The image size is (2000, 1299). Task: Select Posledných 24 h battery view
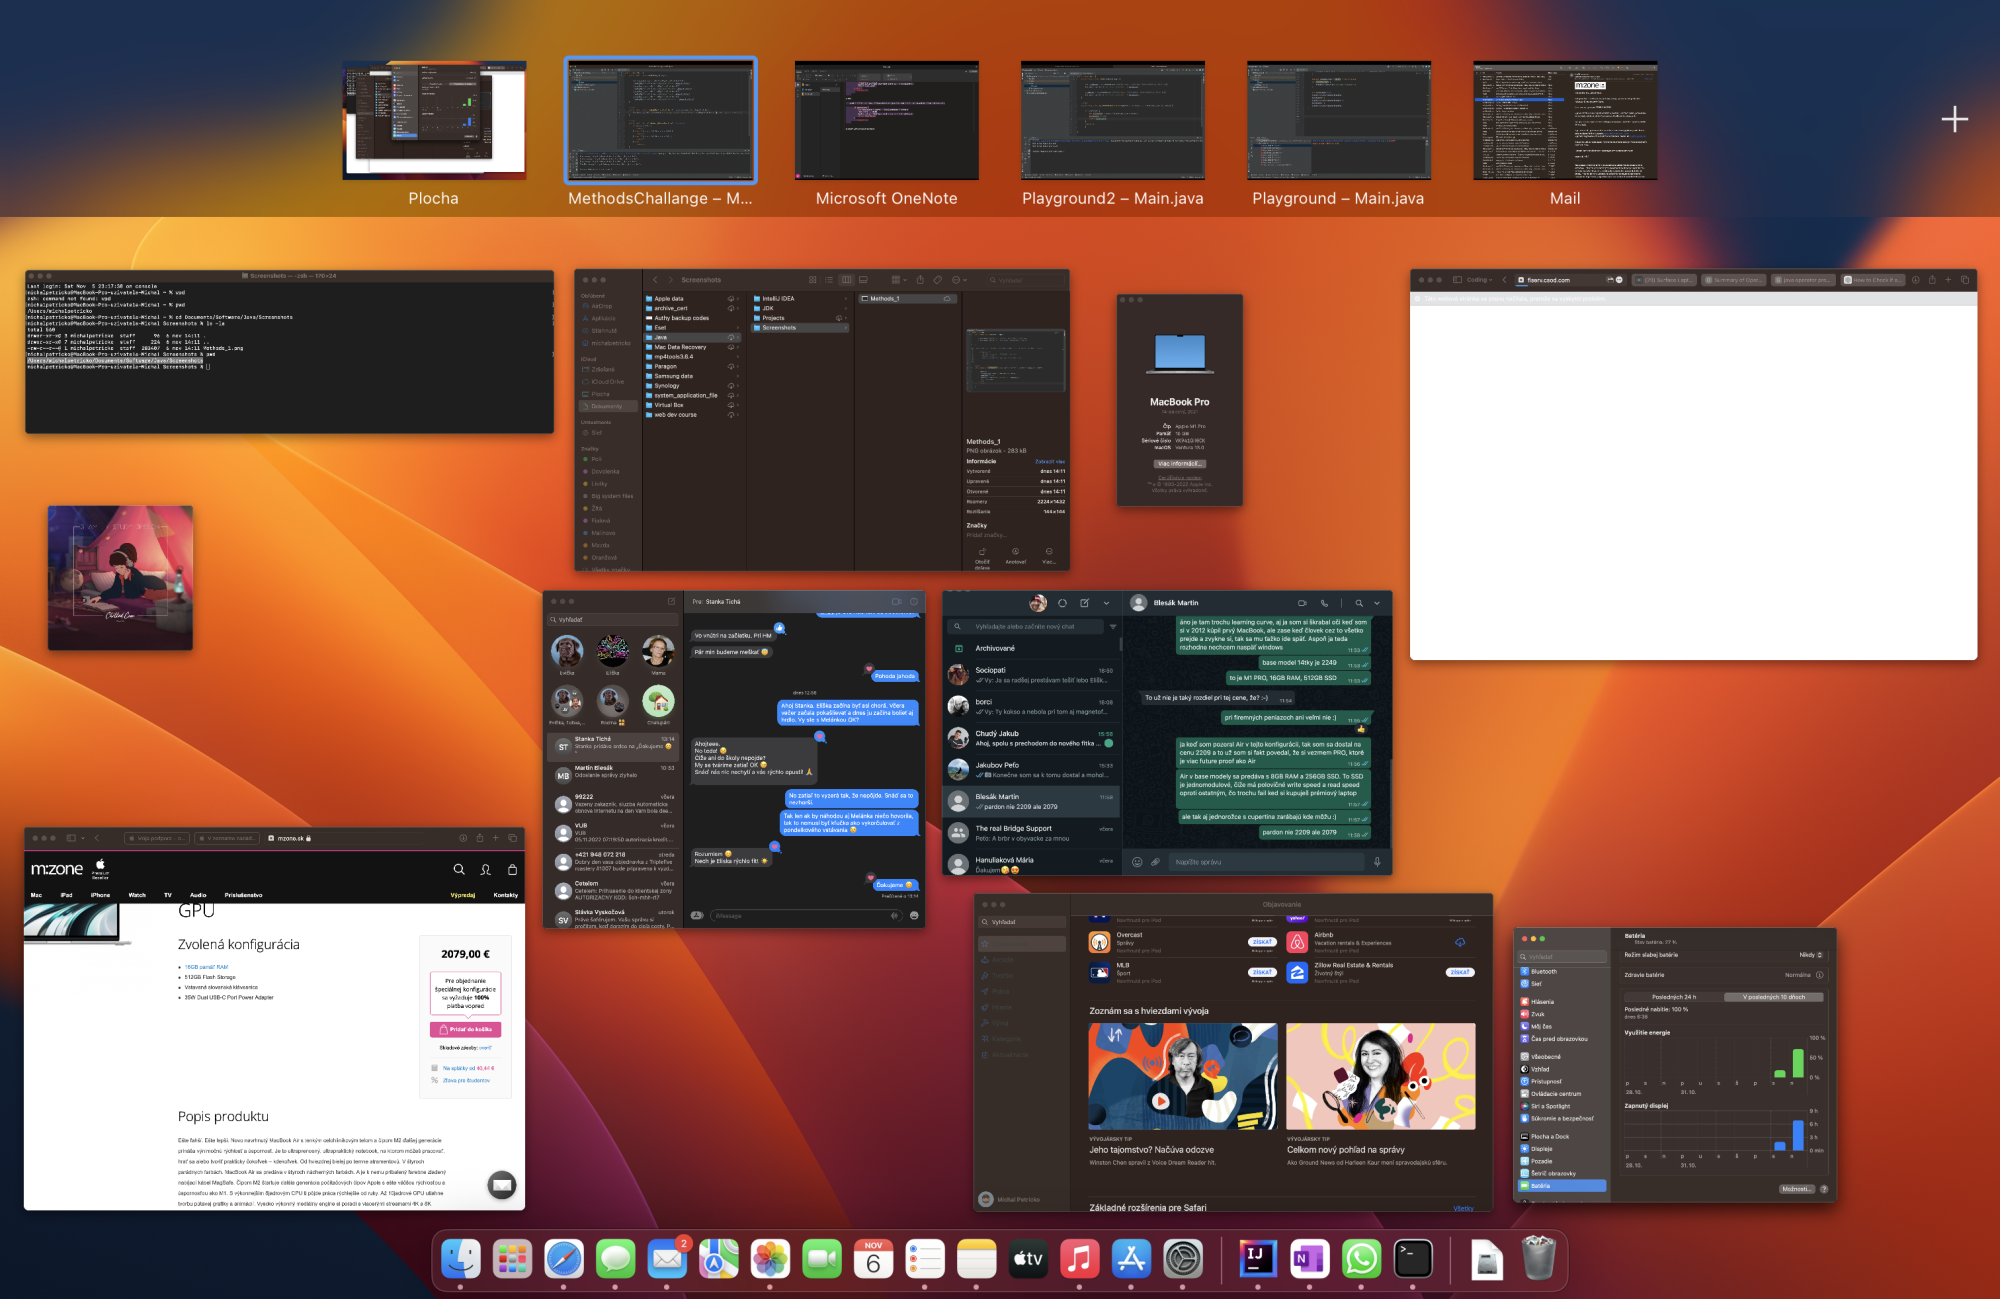coord(1673,997)
